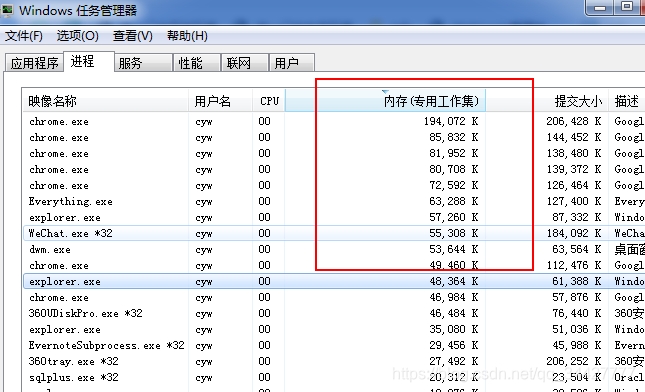This screenshot has height=392, width=645.
Task: Sort by 用户名 column header
Action: pos(220,101)
